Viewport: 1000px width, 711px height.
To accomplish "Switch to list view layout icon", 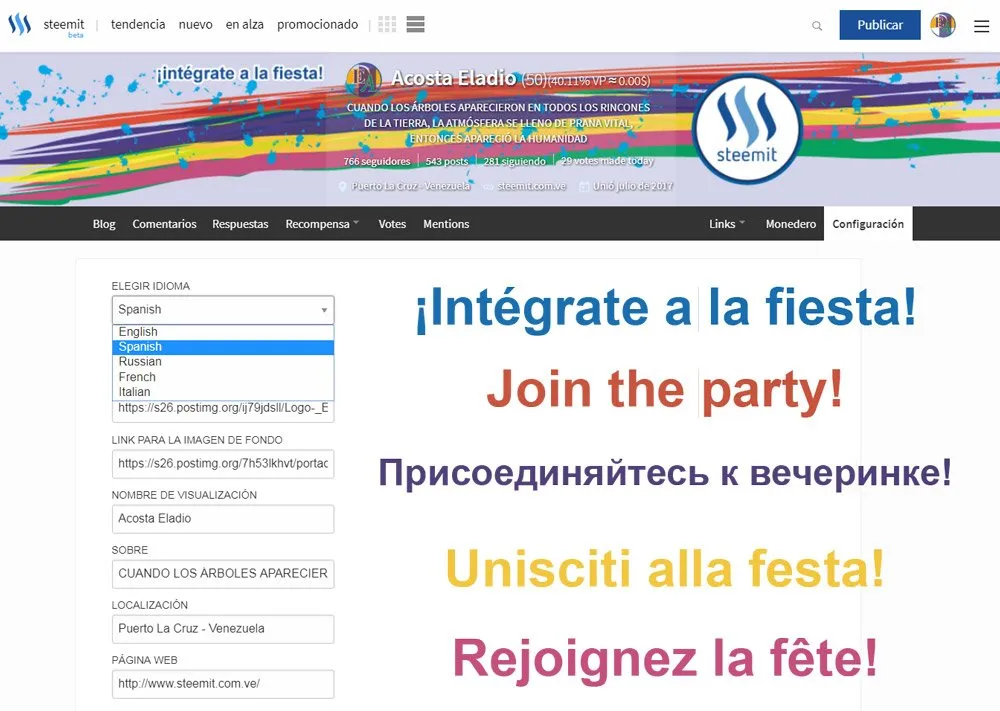I will point(415,24).
